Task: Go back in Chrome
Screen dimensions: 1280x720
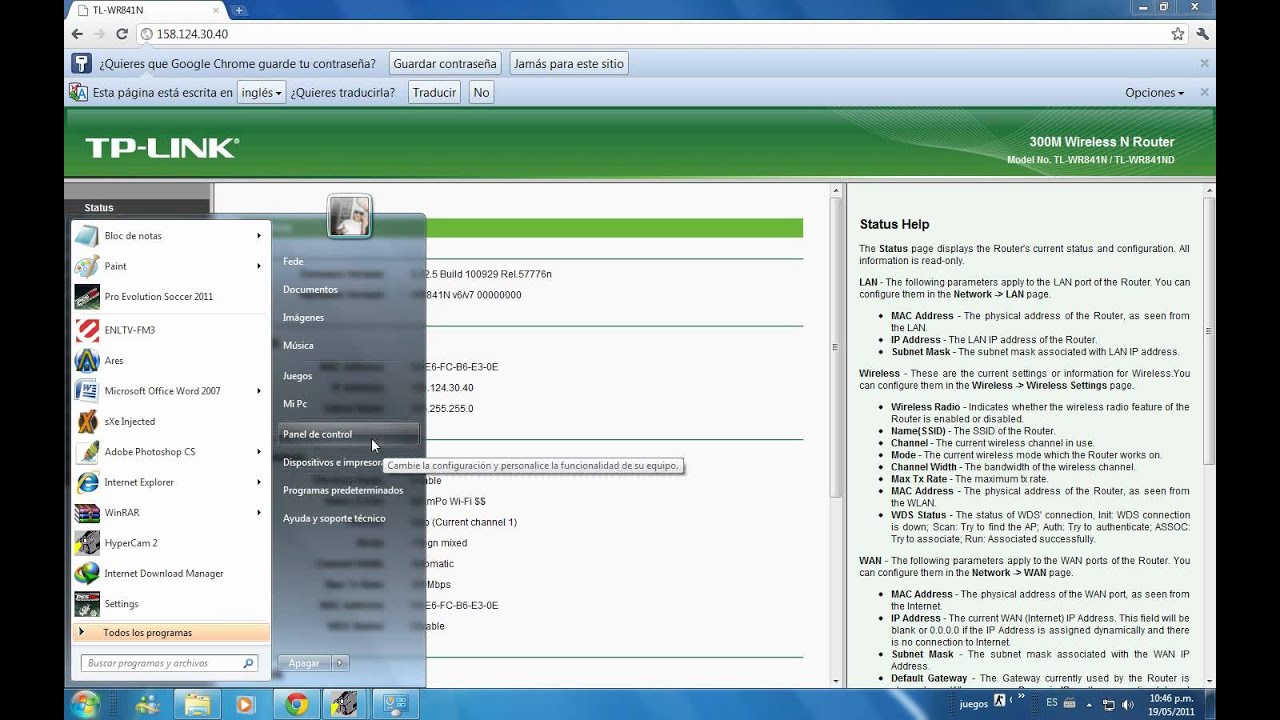Action: [x=77, y=34]
